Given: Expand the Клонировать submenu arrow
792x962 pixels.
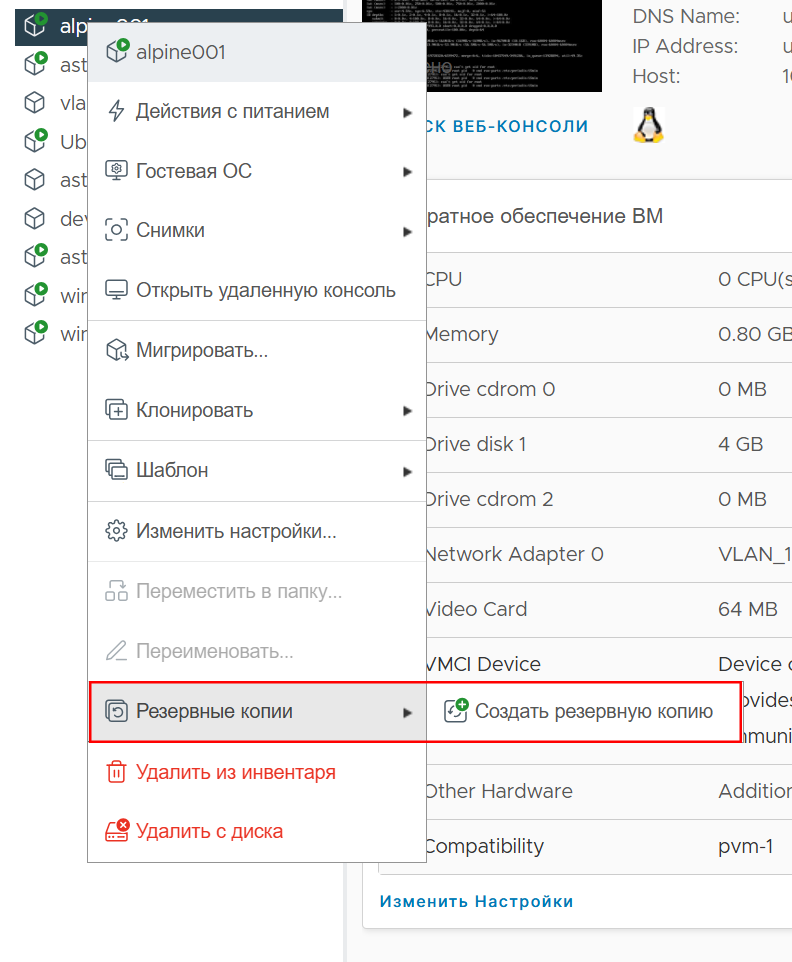Looking at the screenshot, I should tap(407, 410).
